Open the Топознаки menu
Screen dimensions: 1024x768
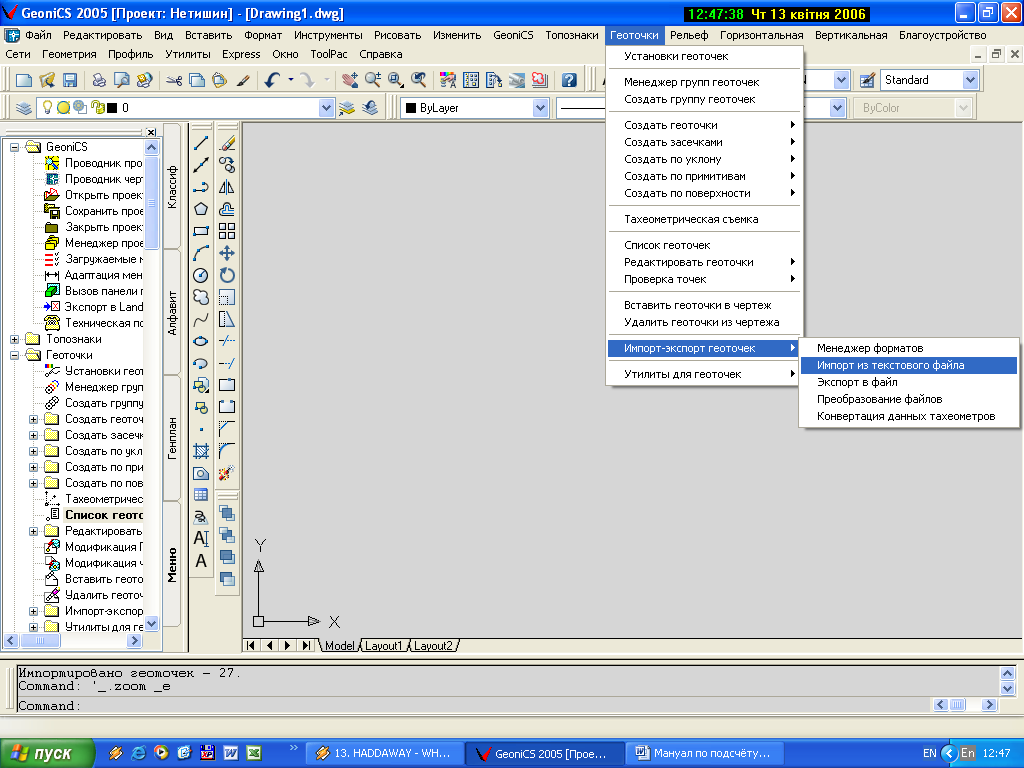(571, 35)
